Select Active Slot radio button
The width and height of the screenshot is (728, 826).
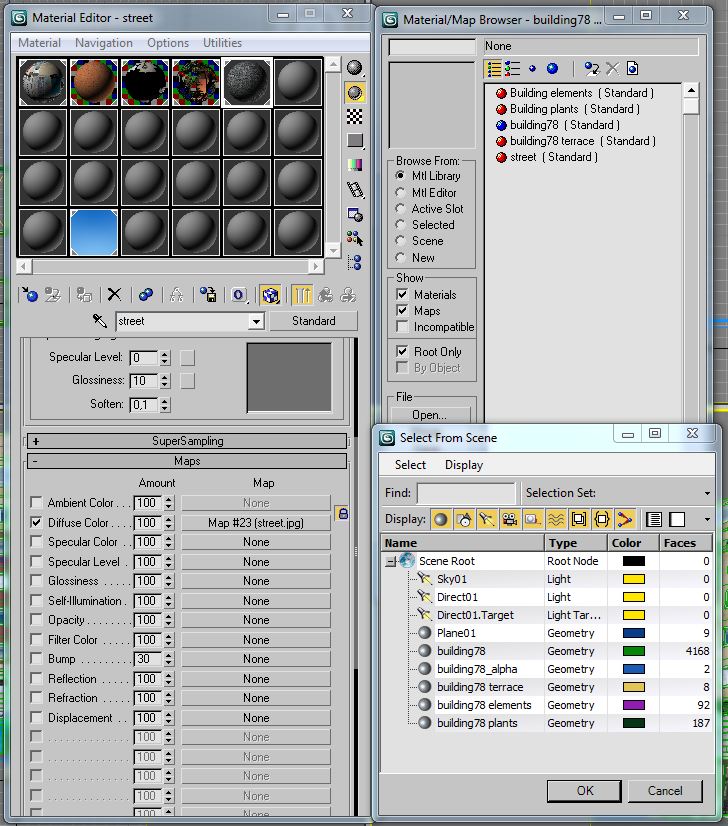click(x=400, y=209)
